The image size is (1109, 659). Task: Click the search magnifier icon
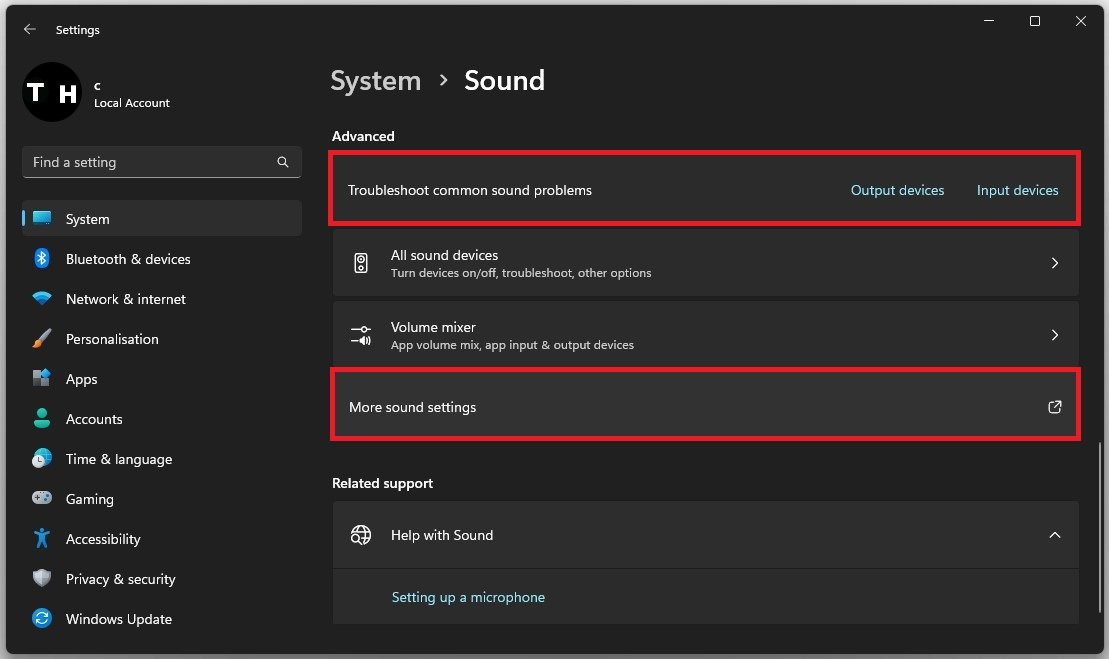(x=283, y=162)
